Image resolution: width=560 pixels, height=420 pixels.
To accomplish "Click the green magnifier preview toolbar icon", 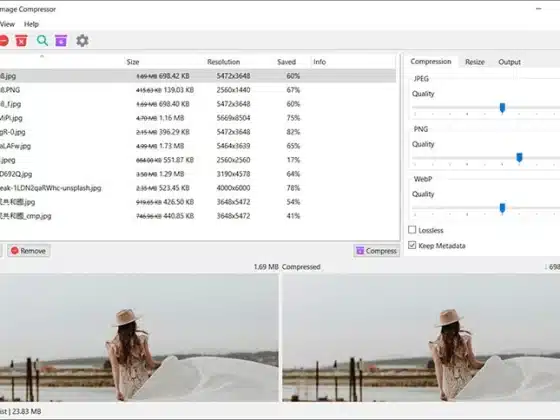I will pos(42,41).
